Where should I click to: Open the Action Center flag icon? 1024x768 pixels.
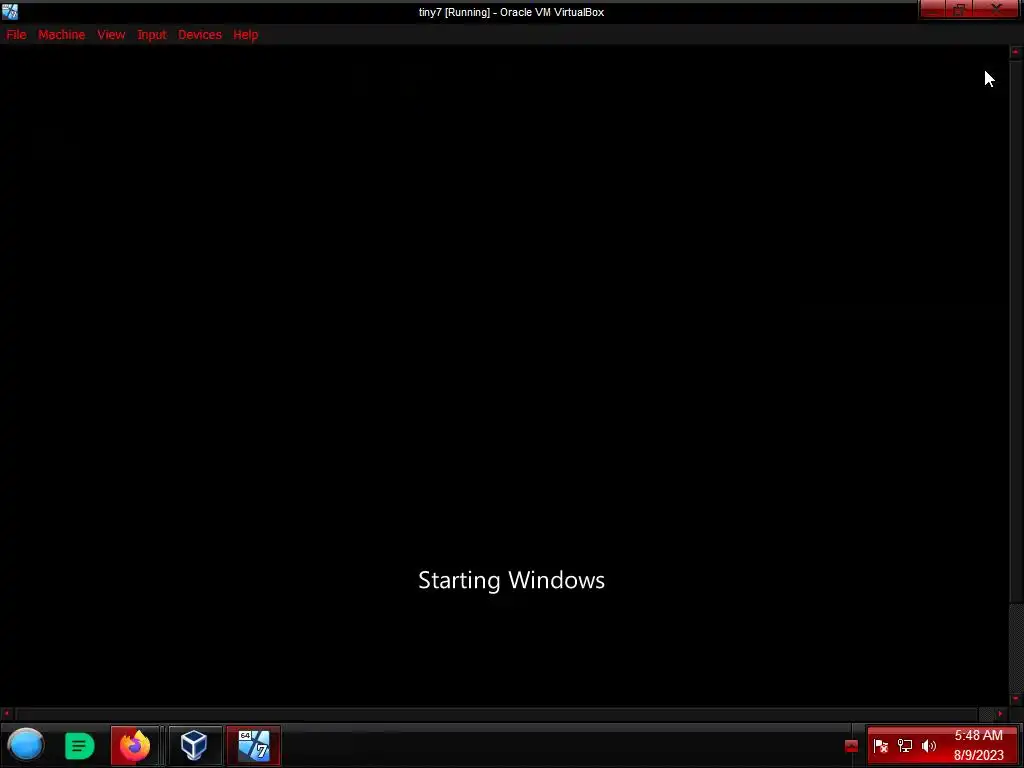tap(880, 746)
